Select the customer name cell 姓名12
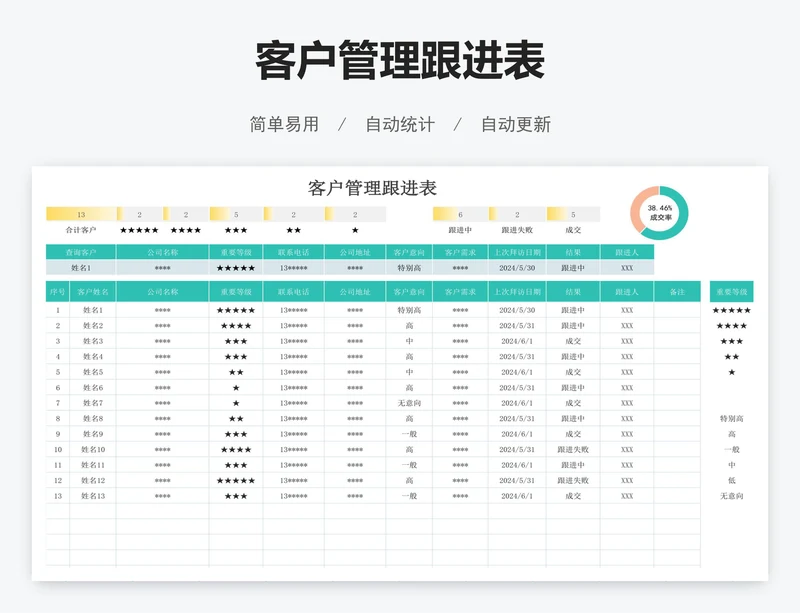800x613 pixels. tap(93, 481)
